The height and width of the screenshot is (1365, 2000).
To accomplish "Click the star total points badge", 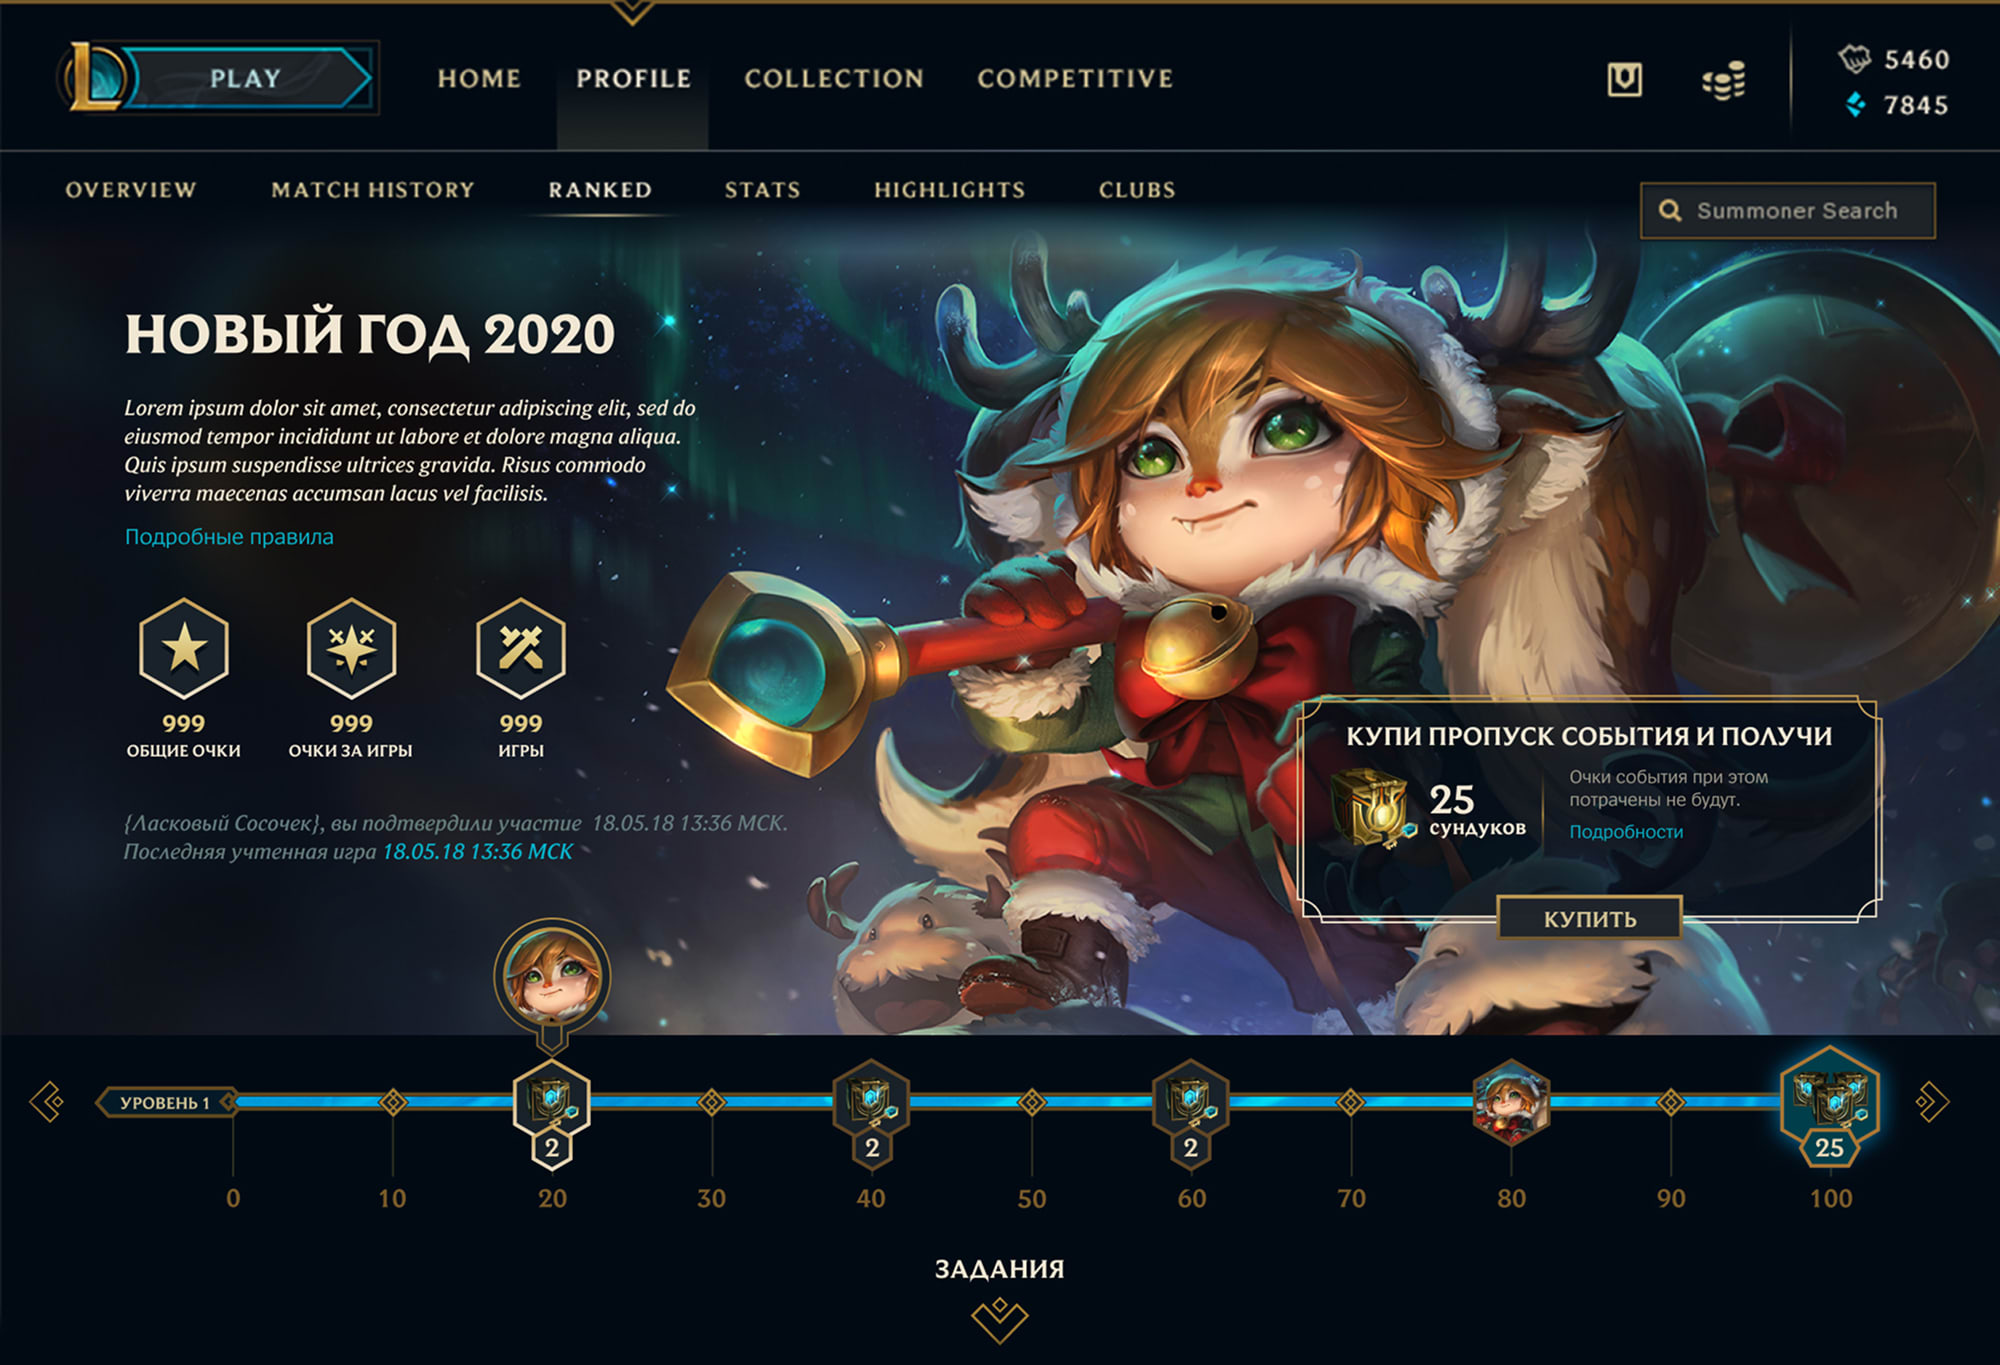I will [x=184, y=648].
